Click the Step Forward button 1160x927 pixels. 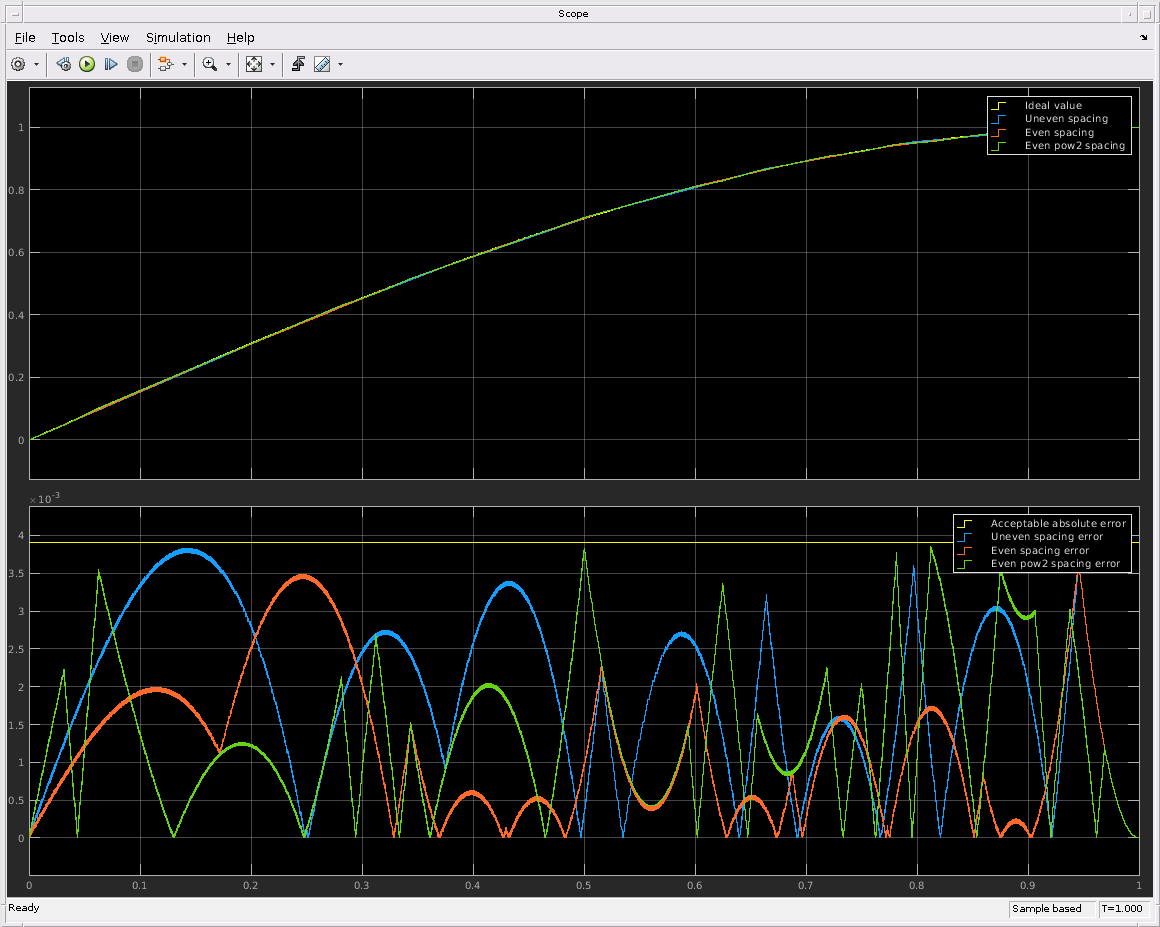pos(111,64)
